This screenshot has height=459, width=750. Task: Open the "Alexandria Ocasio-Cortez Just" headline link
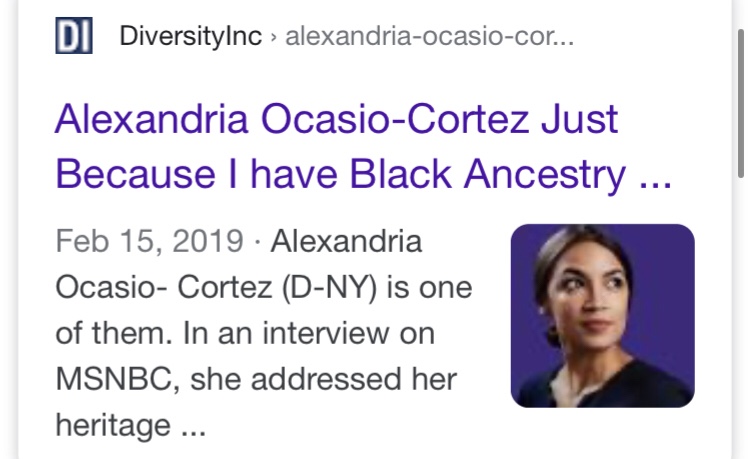pos(337,121)
